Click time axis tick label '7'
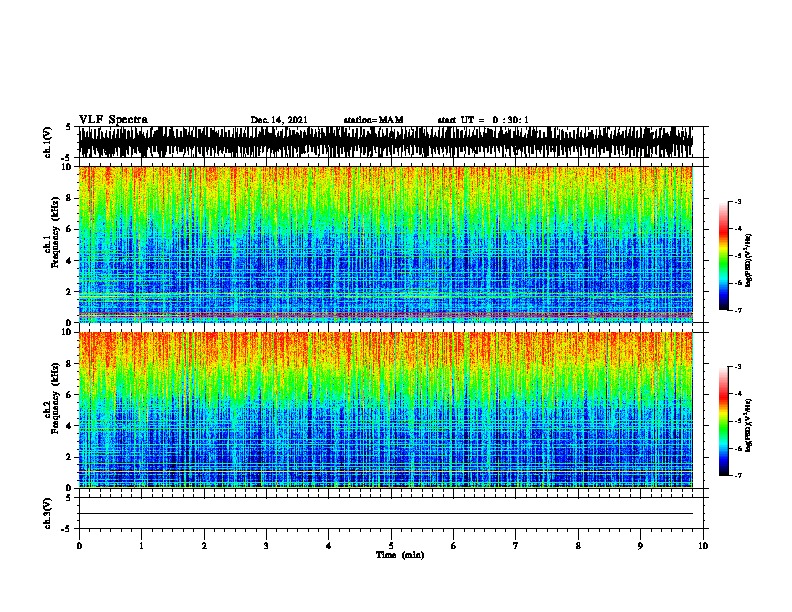This screenshot has width=792, height=612. [516, 546]
